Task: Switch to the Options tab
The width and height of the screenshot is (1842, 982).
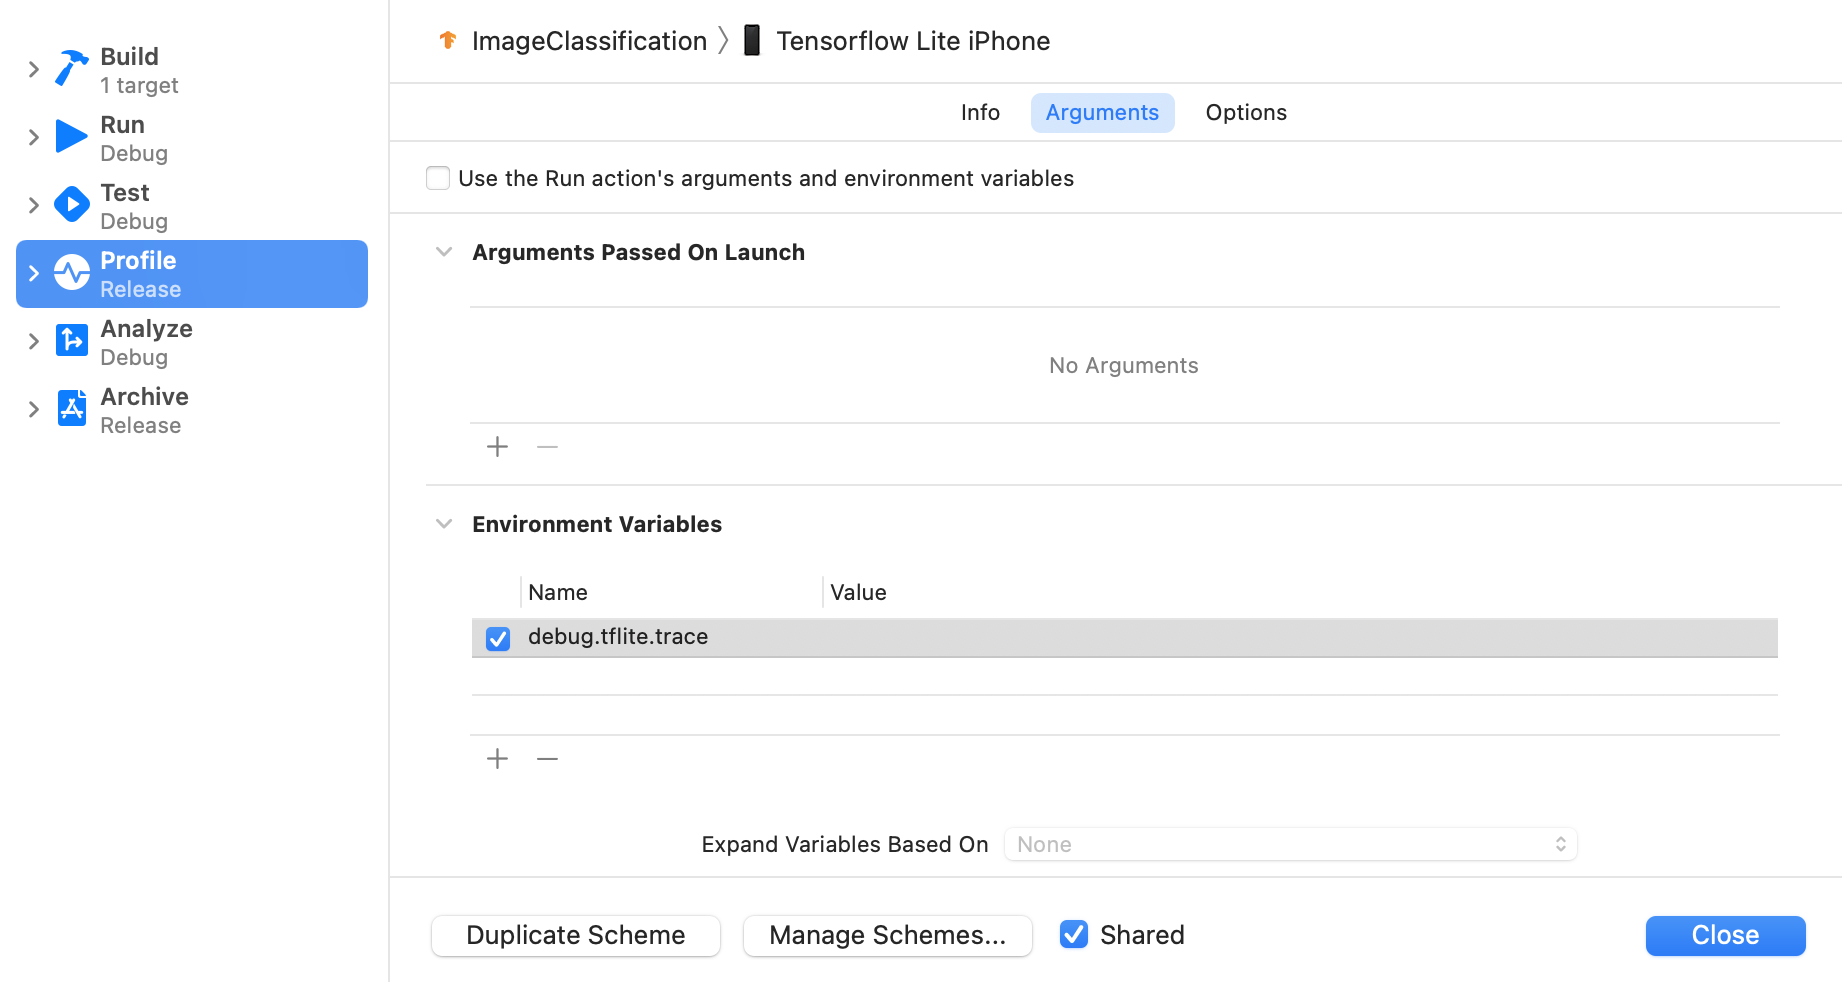Action: [x=1245, y=112]
